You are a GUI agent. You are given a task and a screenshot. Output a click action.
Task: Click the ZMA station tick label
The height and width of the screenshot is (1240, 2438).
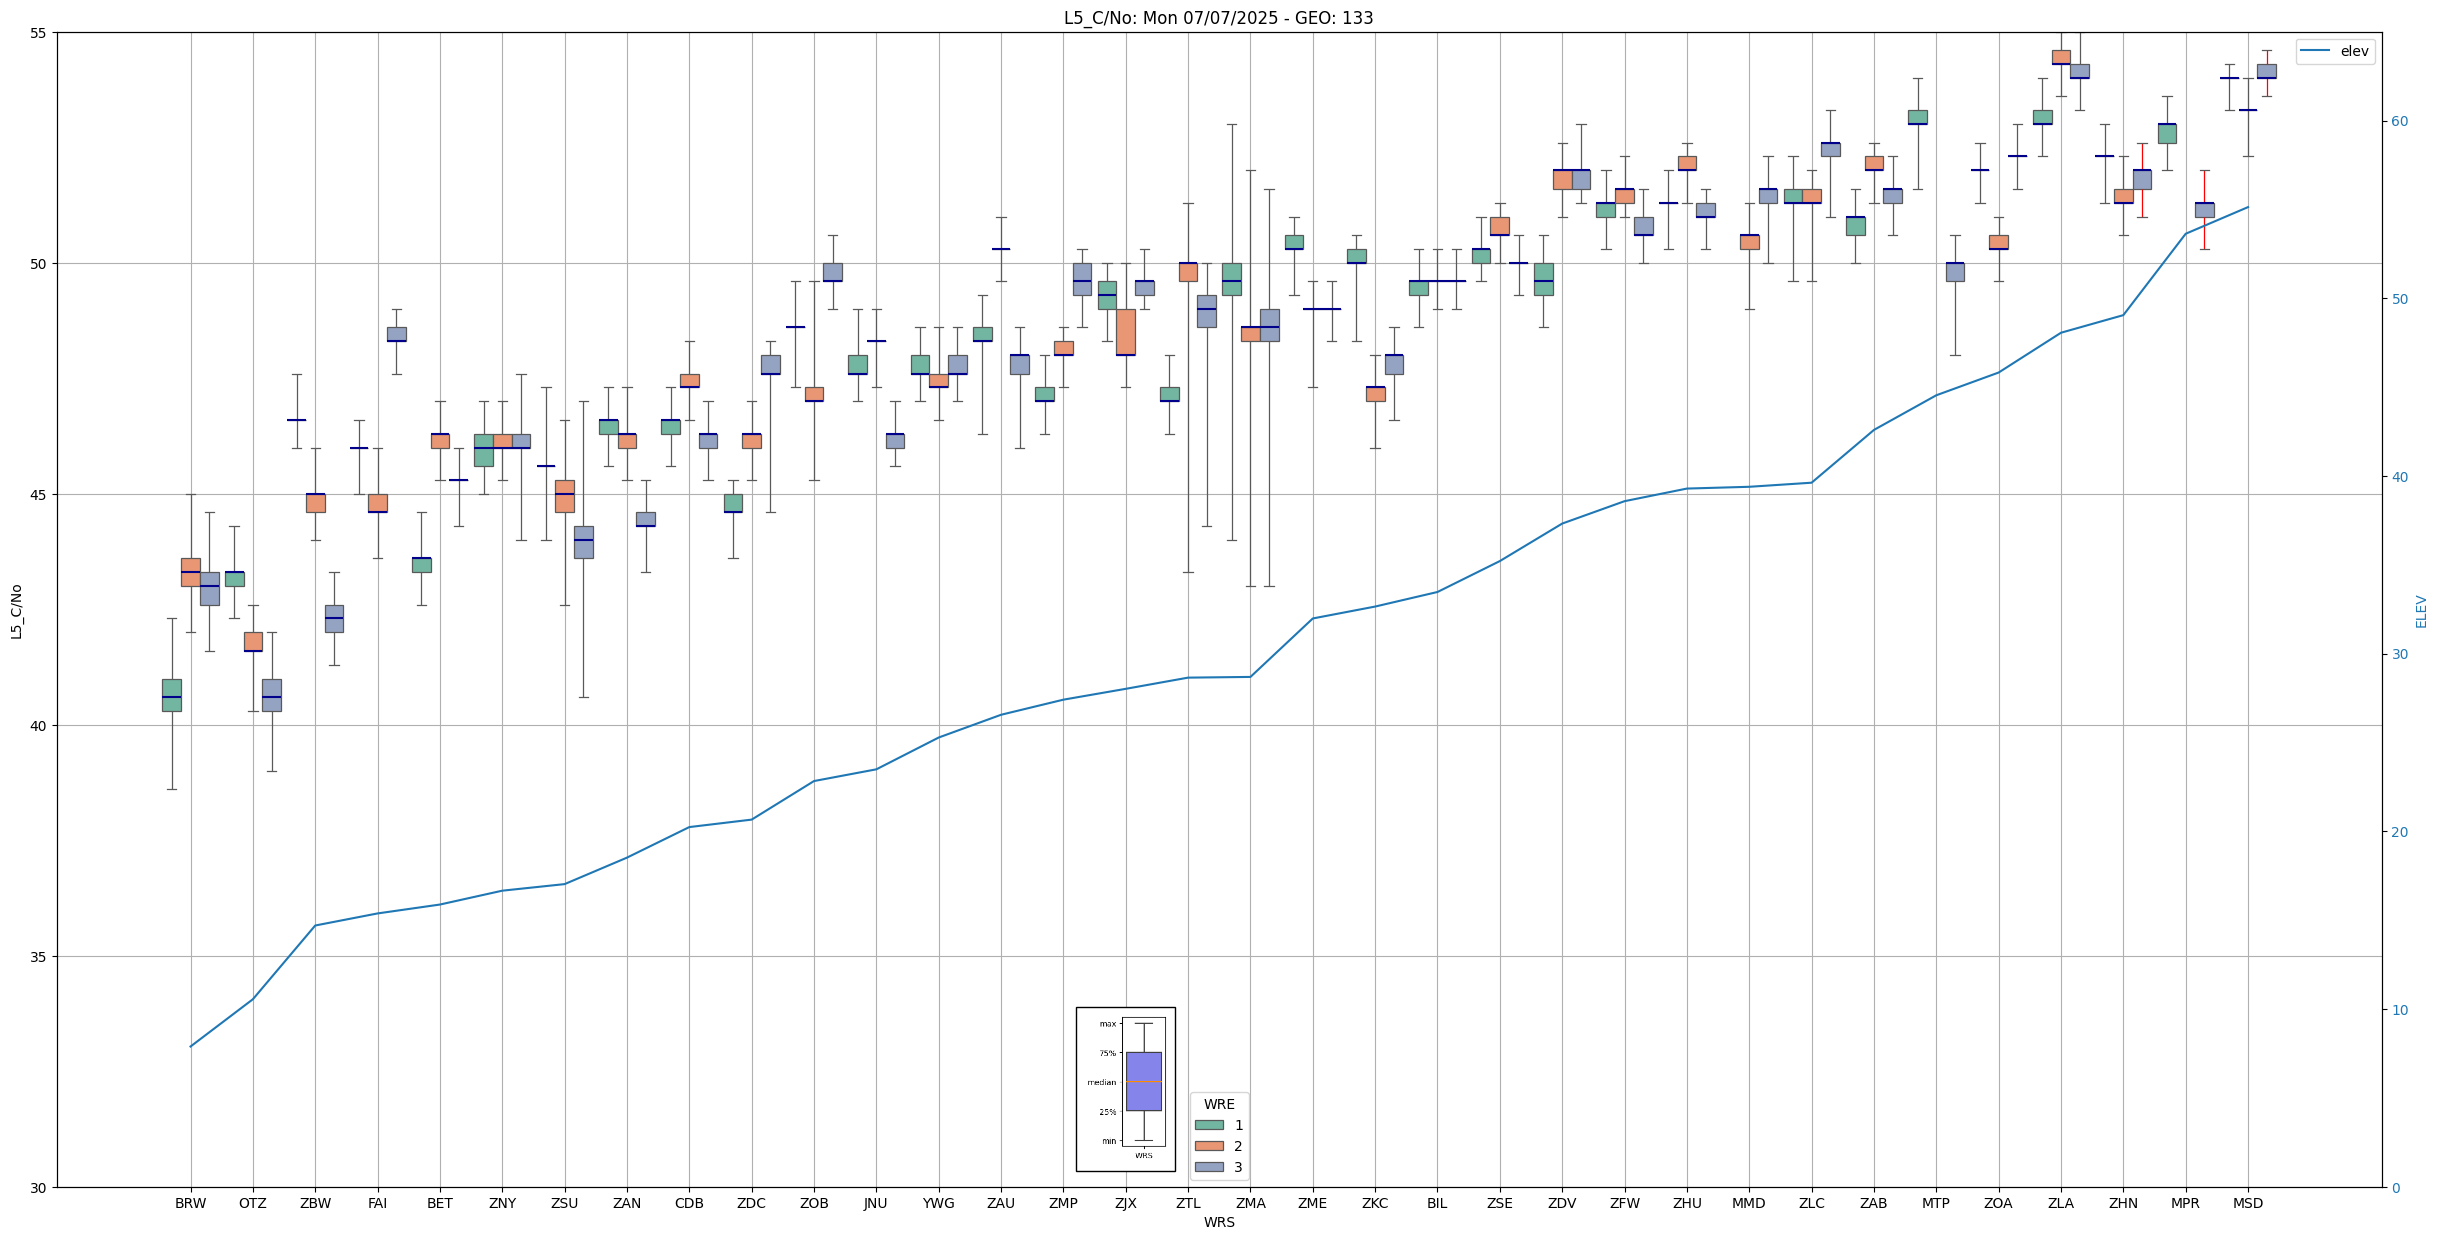(1250, 1203)
